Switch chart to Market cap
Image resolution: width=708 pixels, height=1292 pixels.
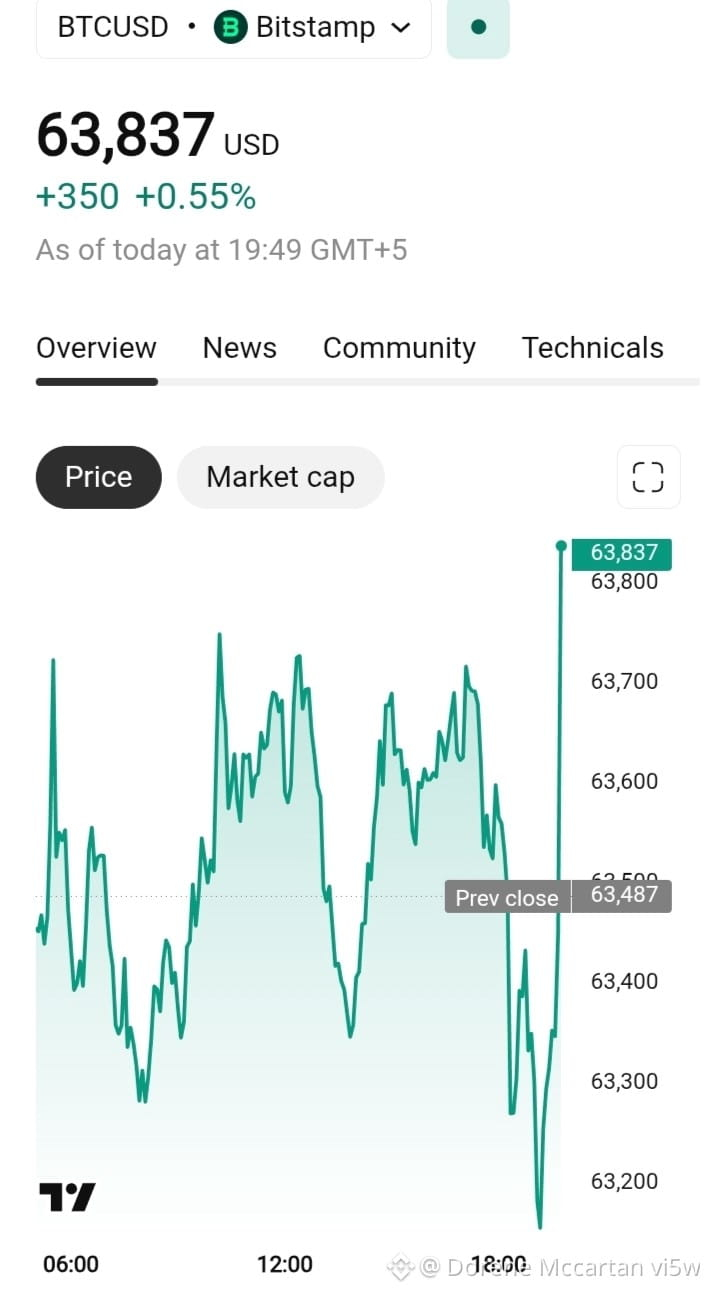pyautogui.click(x=280, y=477)
